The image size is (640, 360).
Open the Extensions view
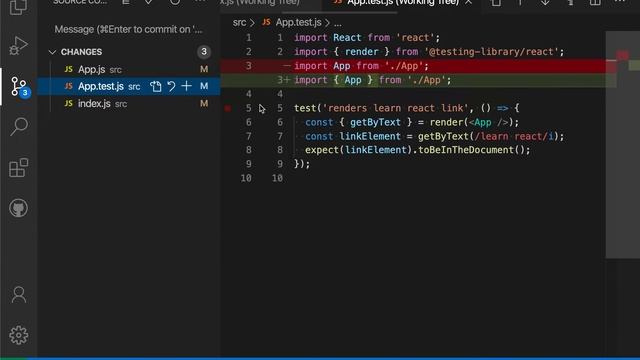point(19,167)
